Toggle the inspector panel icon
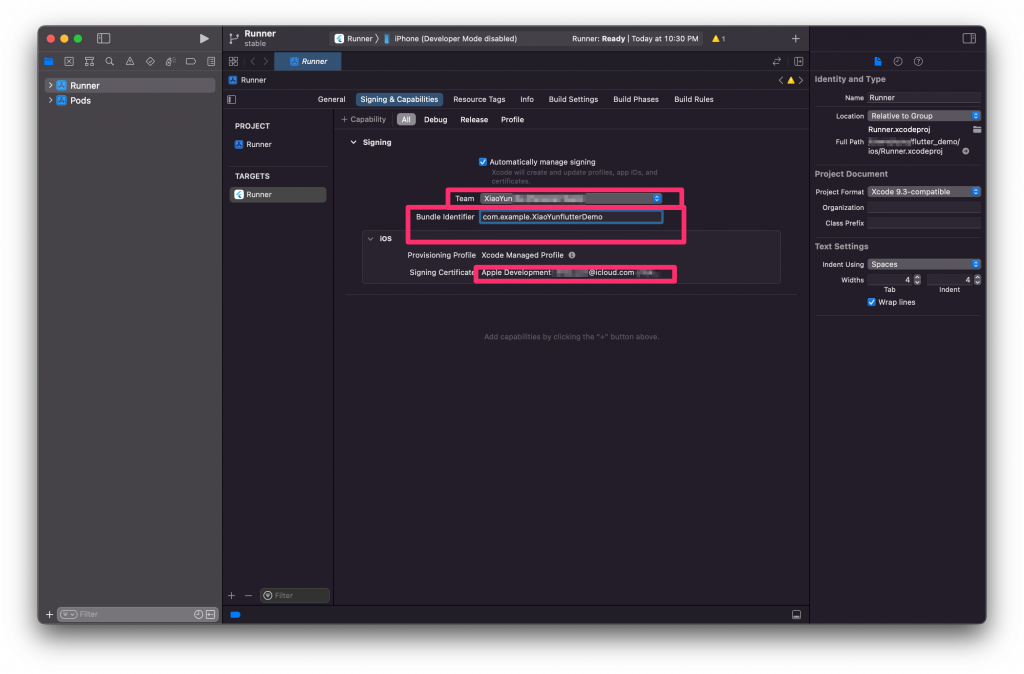 point(969,39)
